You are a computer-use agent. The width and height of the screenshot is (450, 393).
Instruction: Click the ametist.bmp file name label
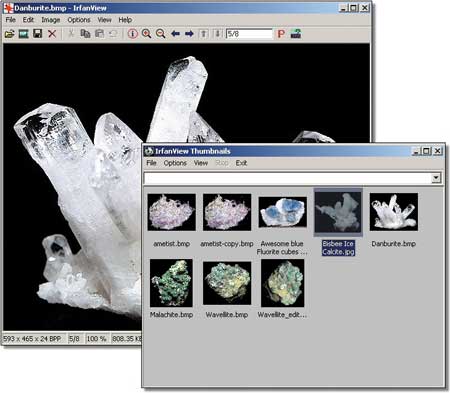[172, 244]
